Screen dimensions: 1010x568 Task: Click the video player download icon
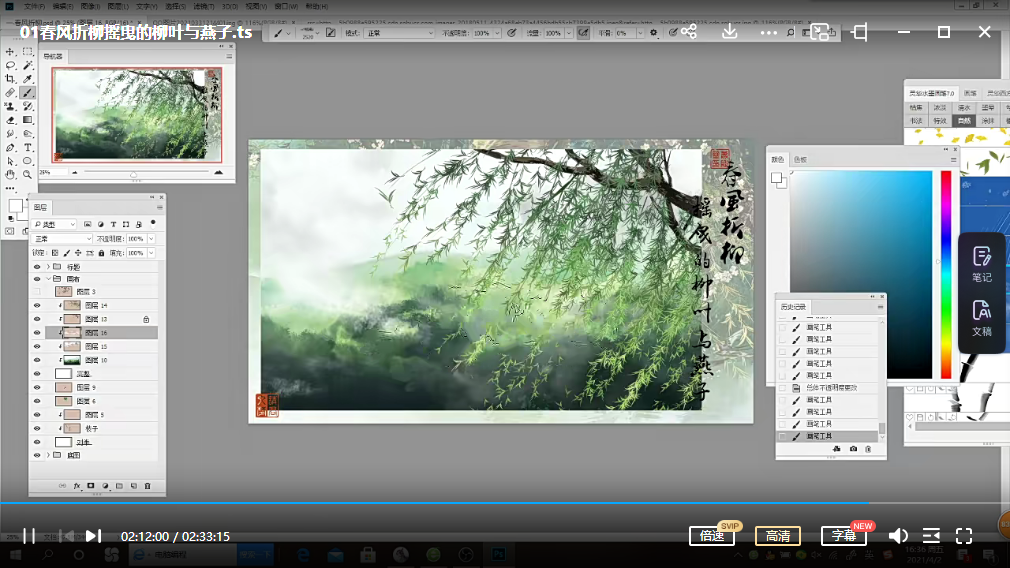coord(729,32)
